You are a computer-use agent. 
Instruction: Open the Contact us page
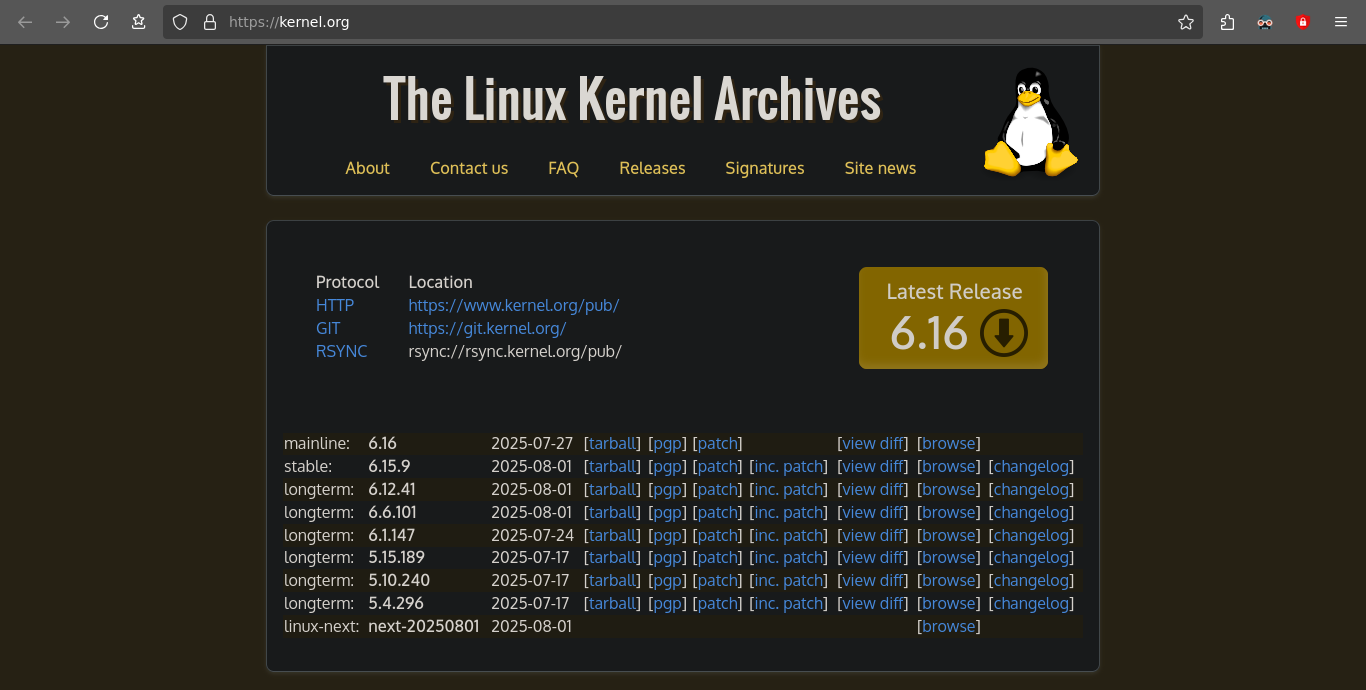click(x=469, y=168)
